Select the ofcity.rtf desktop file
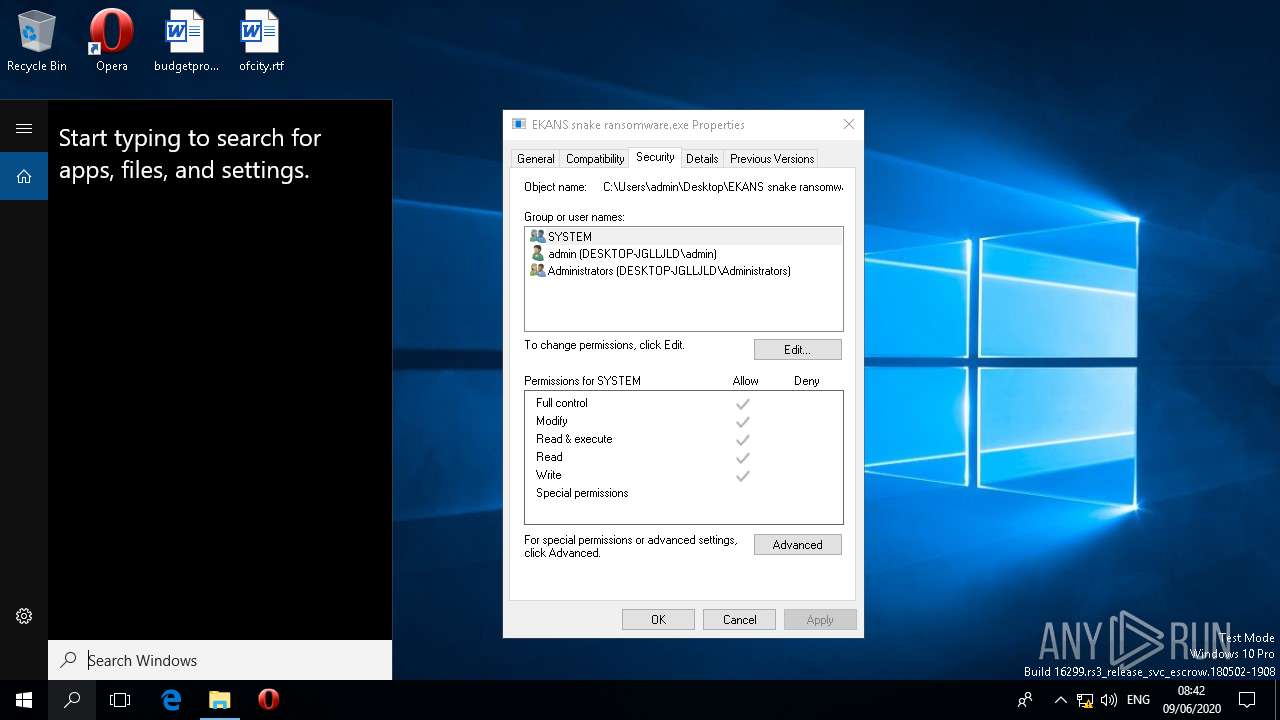Image resolution: width=1280 pixels, height=720 pixels. [261, 40]
